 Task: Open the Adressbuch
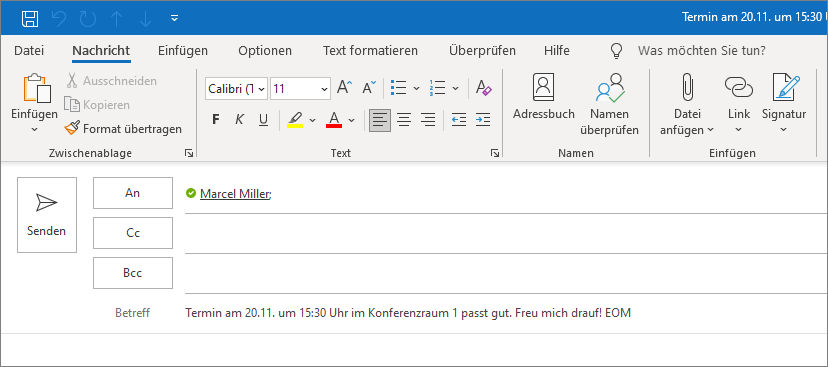pyautogui.click(x=543, y=98)
